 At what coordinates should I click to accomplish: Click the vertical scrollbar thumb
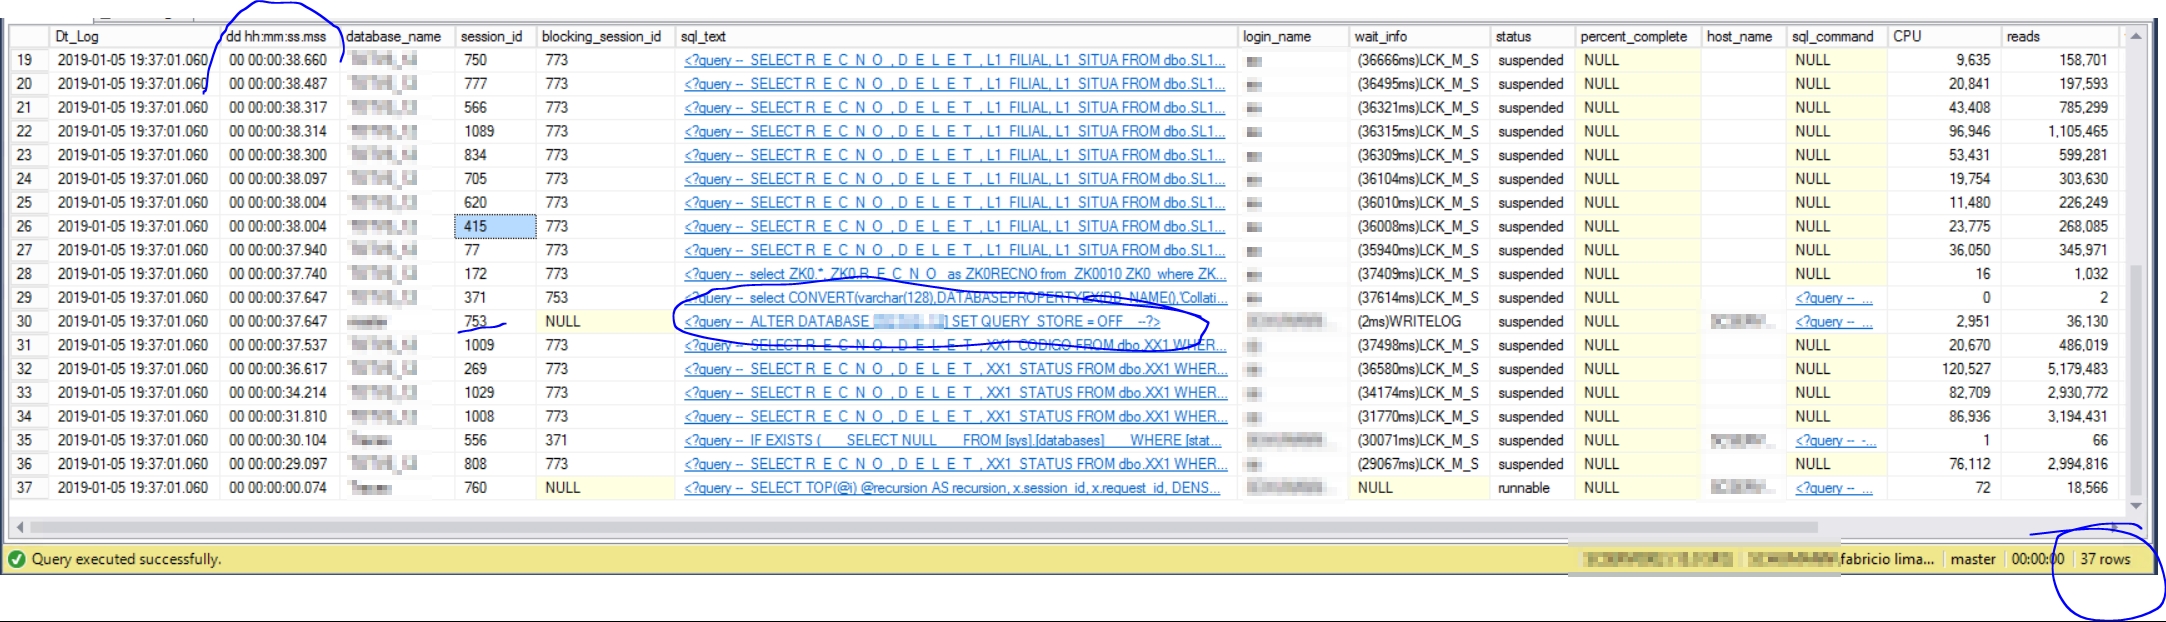(2135, 380)
